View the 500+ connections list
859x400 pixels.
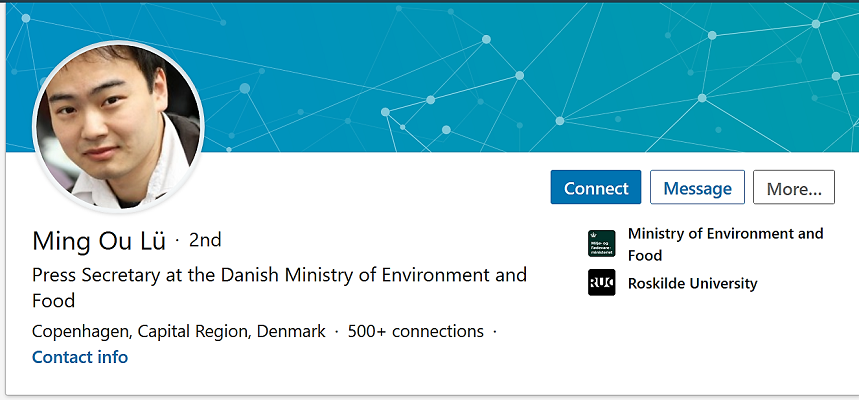[x=416, y=332]
